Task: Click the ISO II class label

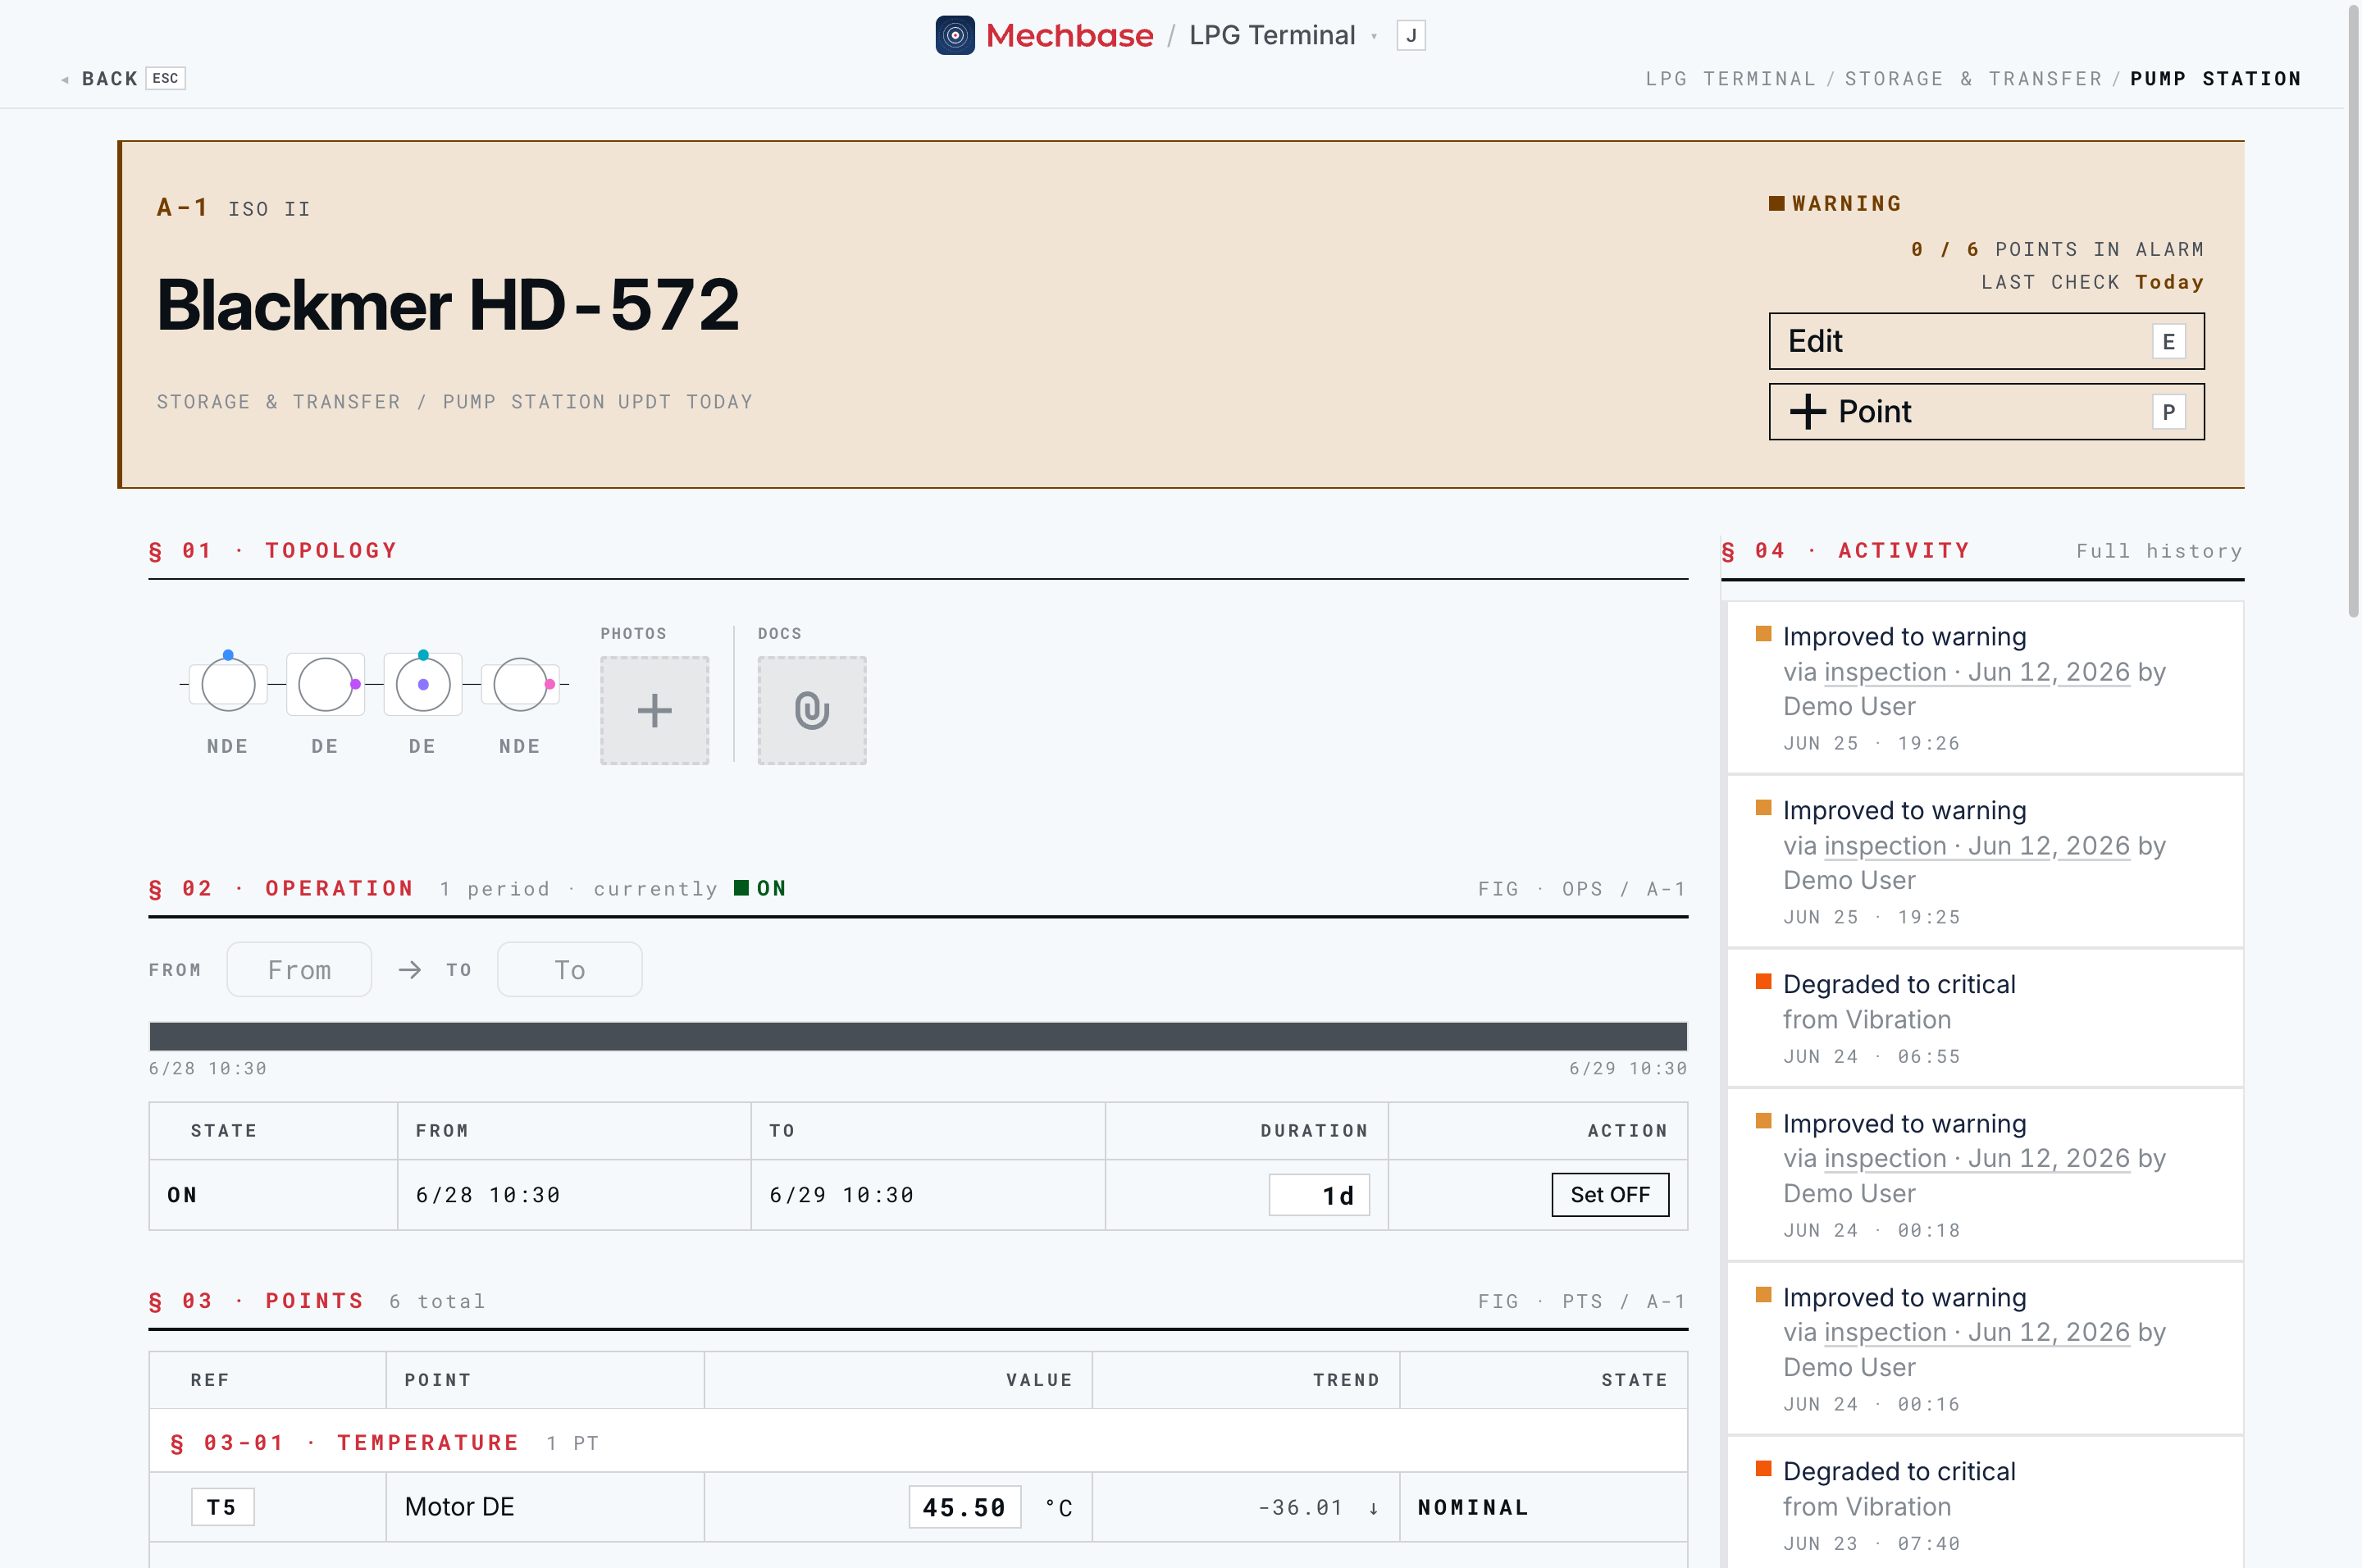Action: pyautogui.click(x=269, y=209)
